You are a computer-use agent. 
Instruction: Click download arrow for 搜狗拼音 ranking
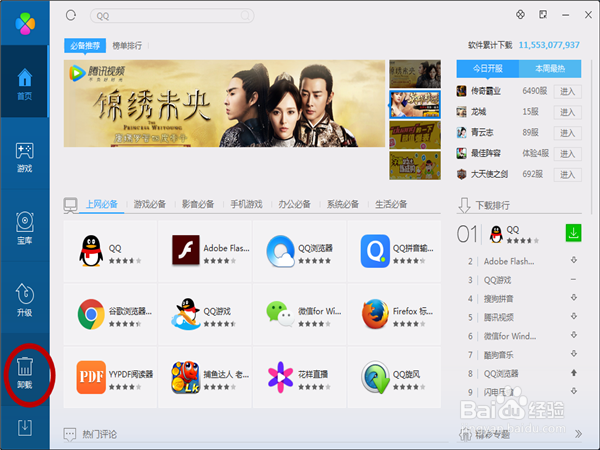click(x=574, y=298)
